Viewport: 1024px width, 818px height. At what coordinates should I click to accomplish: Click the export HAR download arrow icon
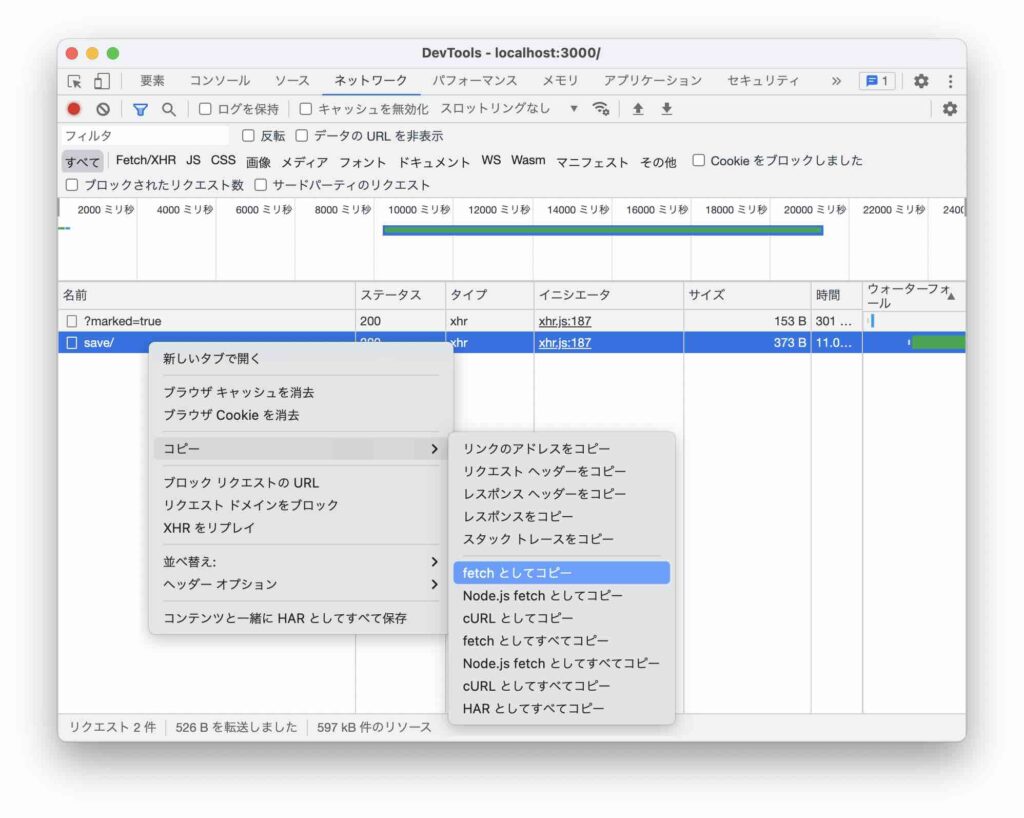point(666,109)
